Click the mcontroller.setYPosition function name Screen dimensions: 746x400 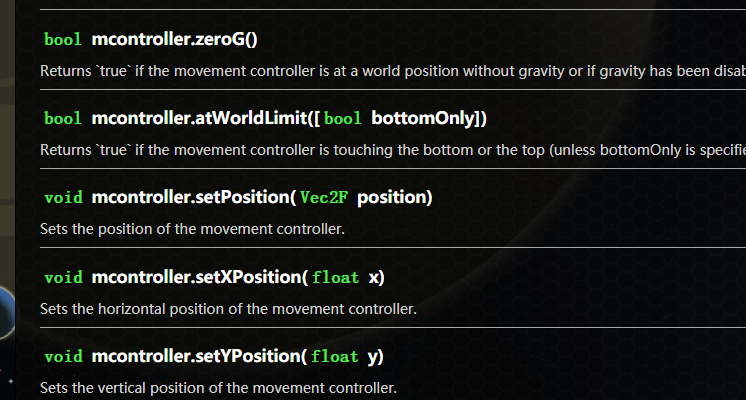pos(196,356)
